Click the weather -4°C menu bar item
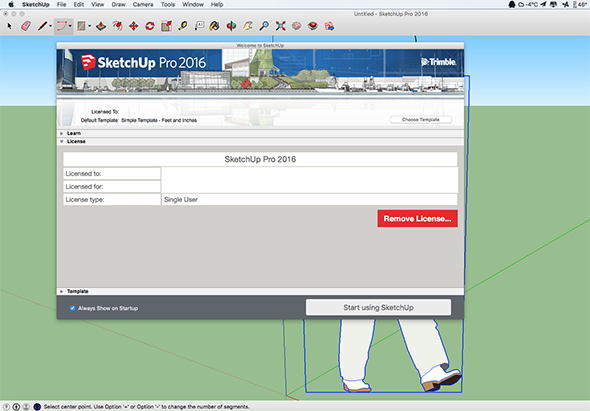 point(528,5)
